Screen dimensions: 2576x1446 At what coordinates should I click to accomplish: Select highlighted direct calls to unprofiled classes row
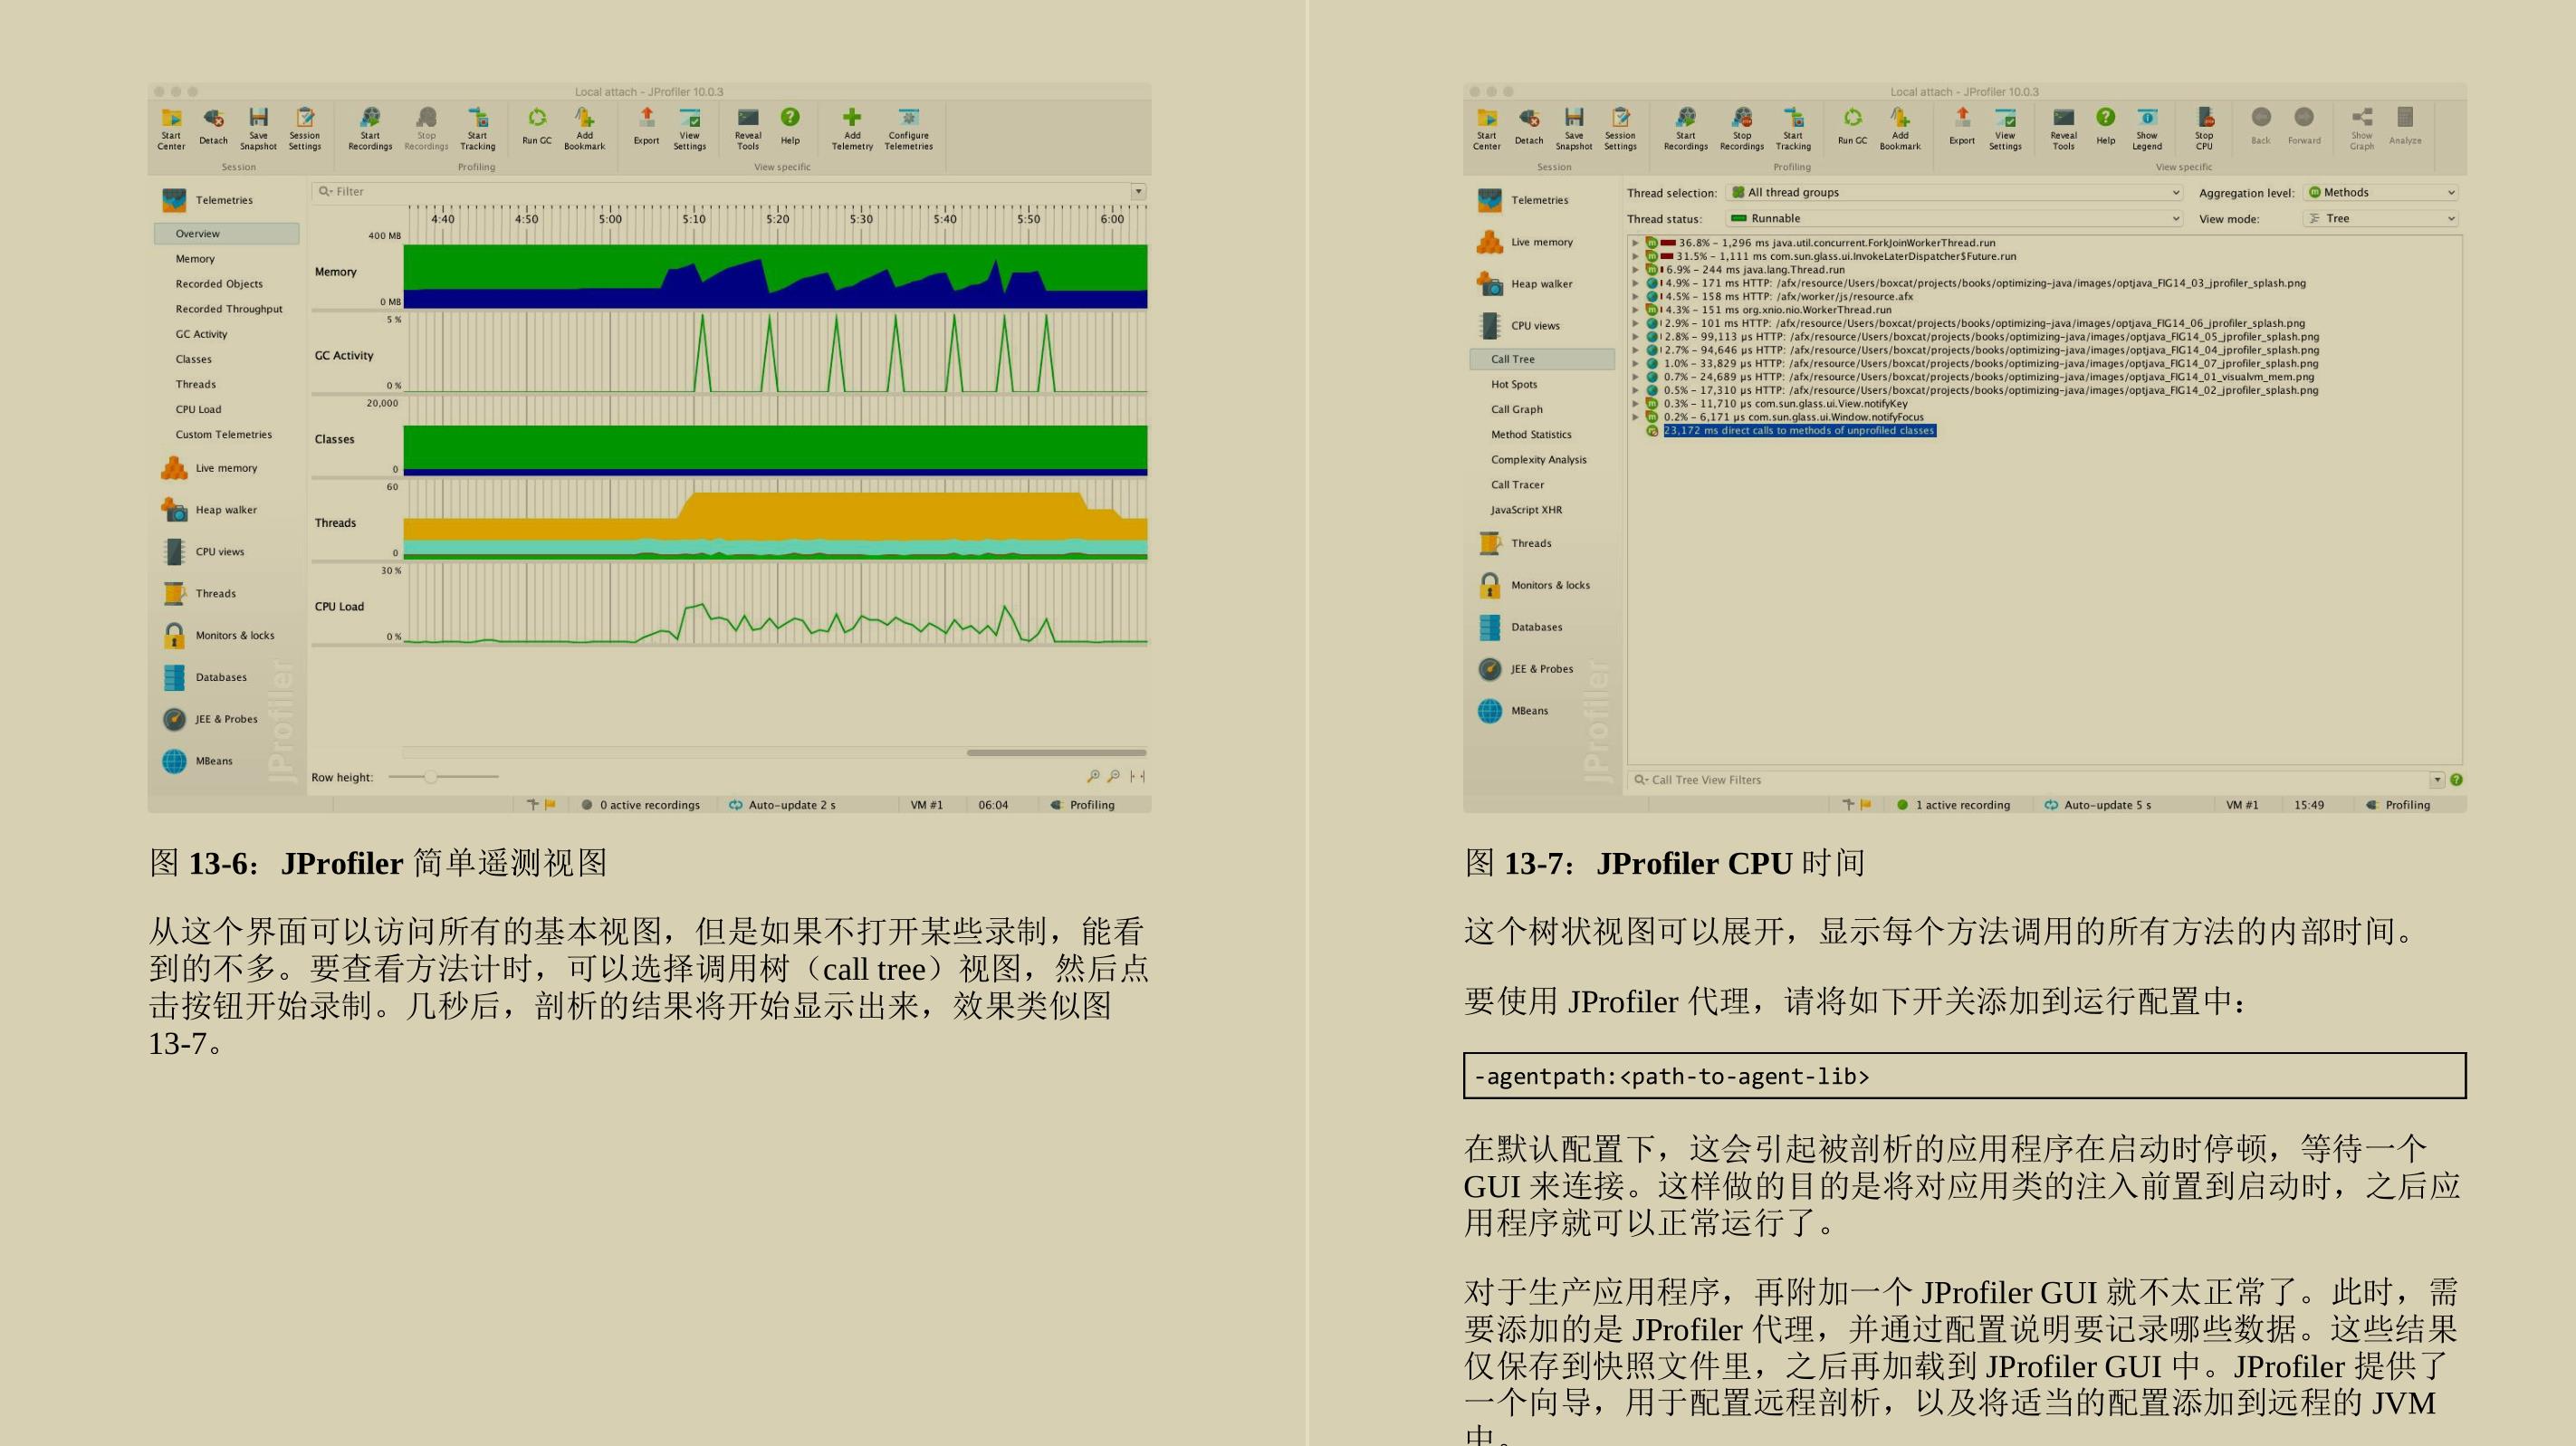(1799, 431)
